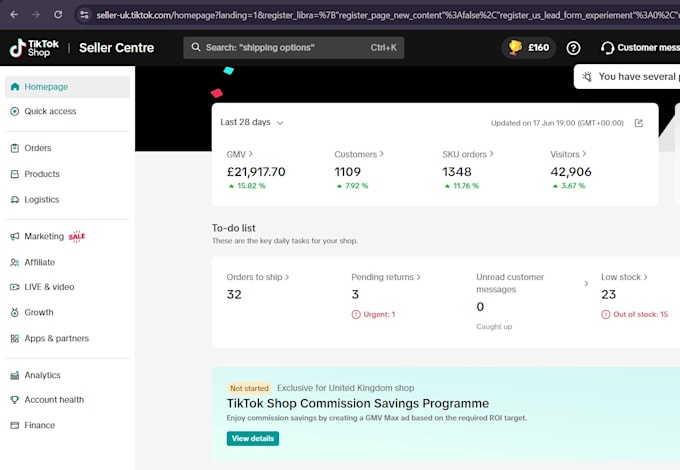The width and height of the screenshot is (680, 470).
Task: Click the Orders to ship count 32
Action: (x=234, y=295)
